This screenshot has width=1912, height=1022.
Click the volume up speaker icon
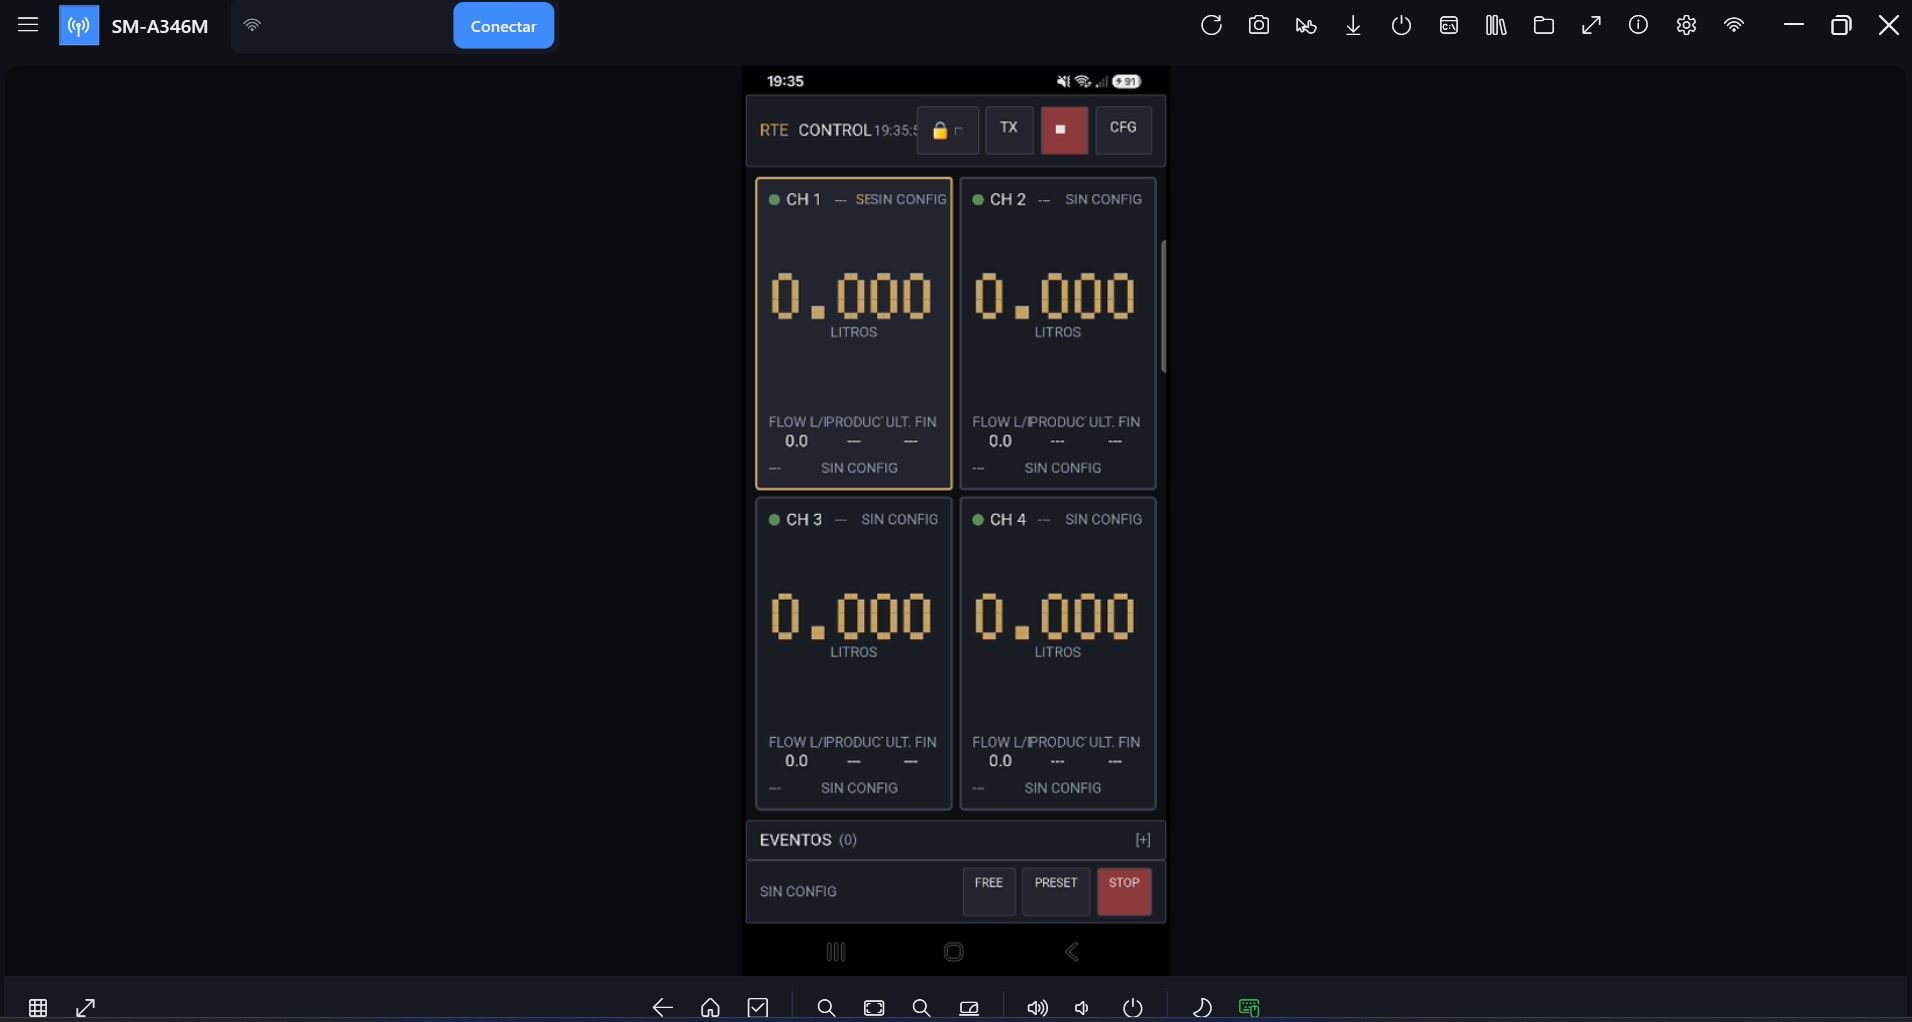tap(1037, 1007)
